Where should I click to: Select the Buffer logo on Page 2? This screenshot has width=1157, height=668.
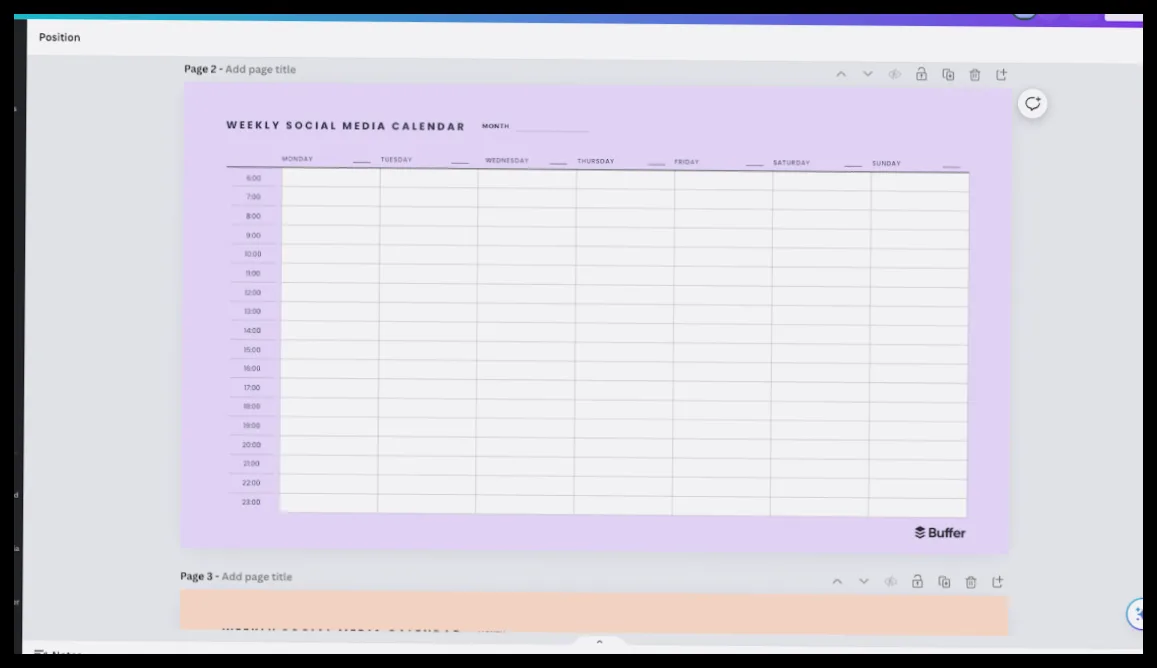click(x=940, y=533)
